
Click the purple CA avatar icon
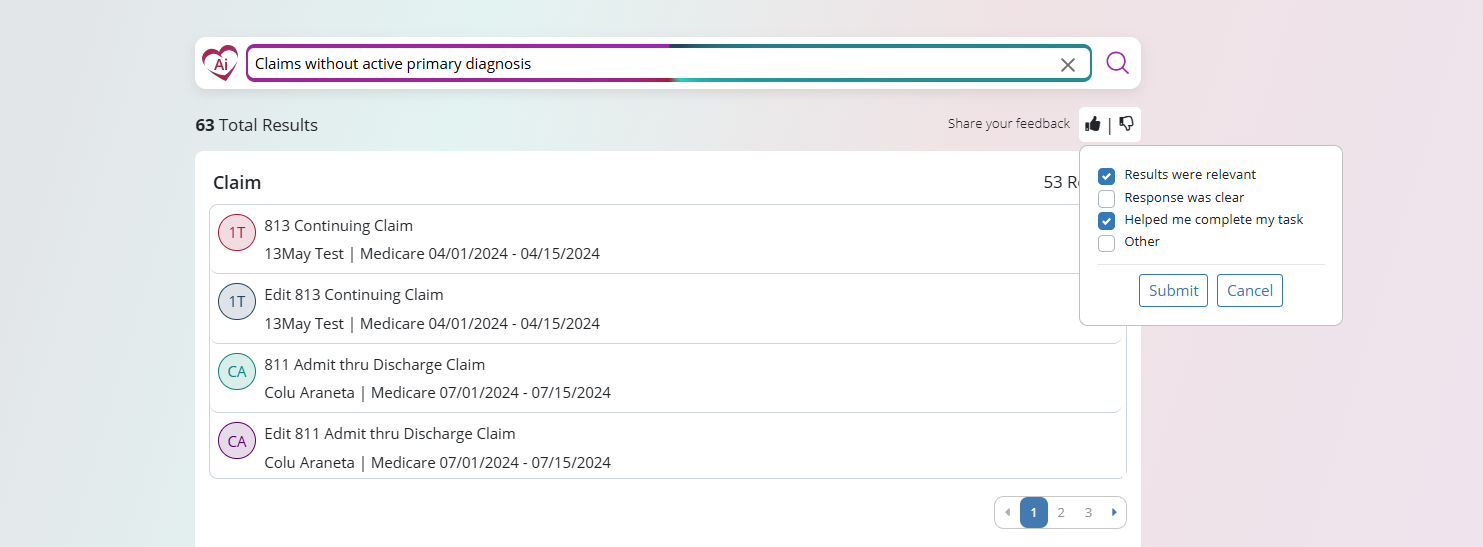237,441
